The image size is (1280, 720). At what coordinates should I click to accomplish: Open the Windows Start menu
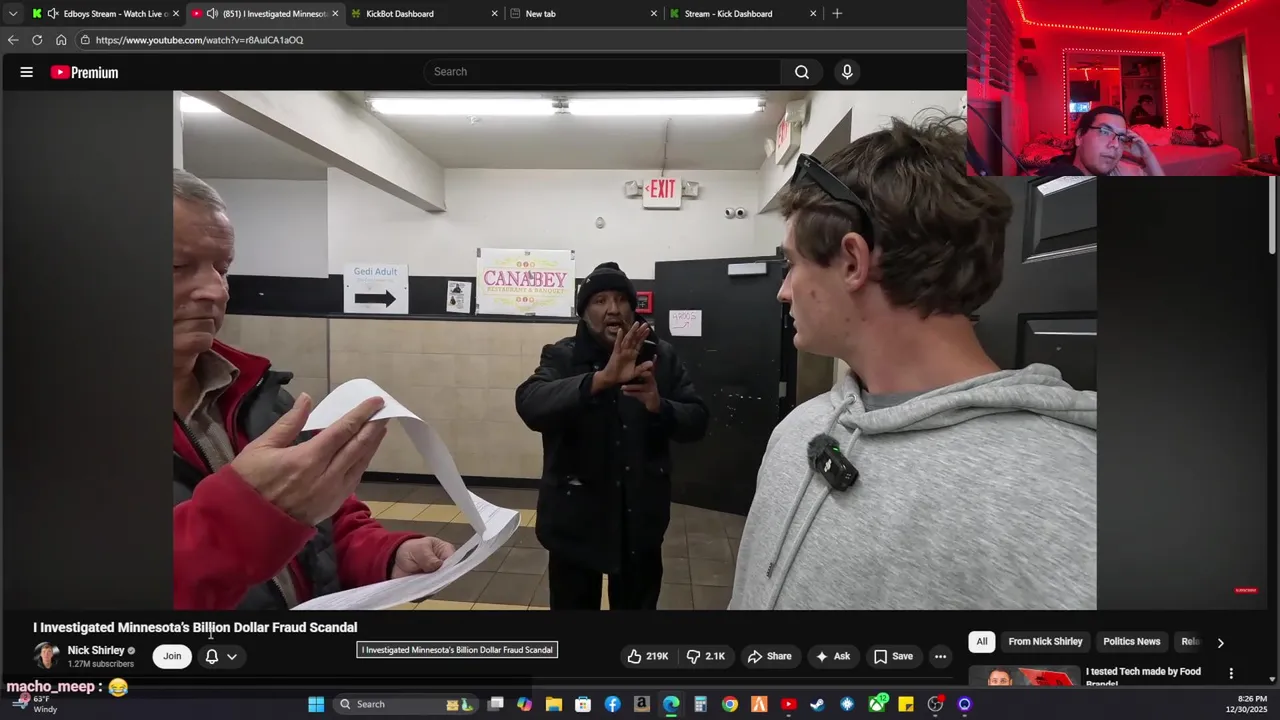316,704
